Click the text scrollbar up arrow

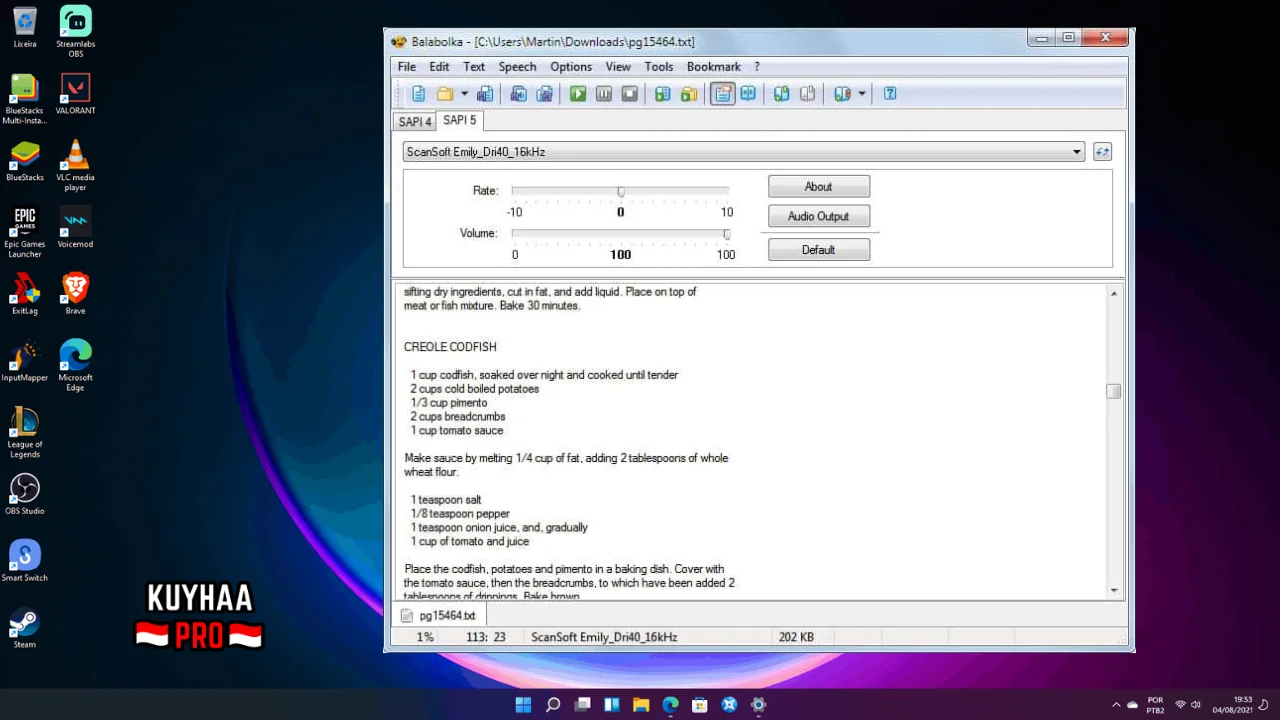1114,293
